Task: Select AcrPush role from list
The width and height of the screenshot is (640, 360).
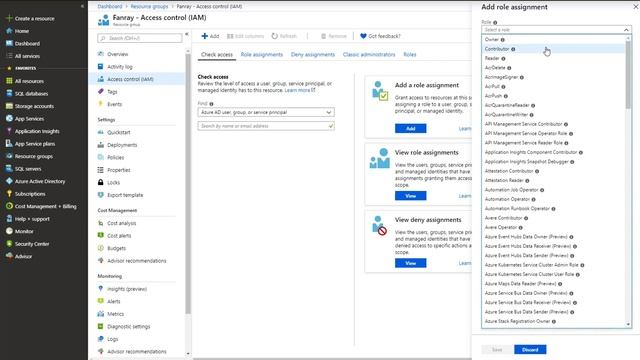Action: tap(553, 96)
